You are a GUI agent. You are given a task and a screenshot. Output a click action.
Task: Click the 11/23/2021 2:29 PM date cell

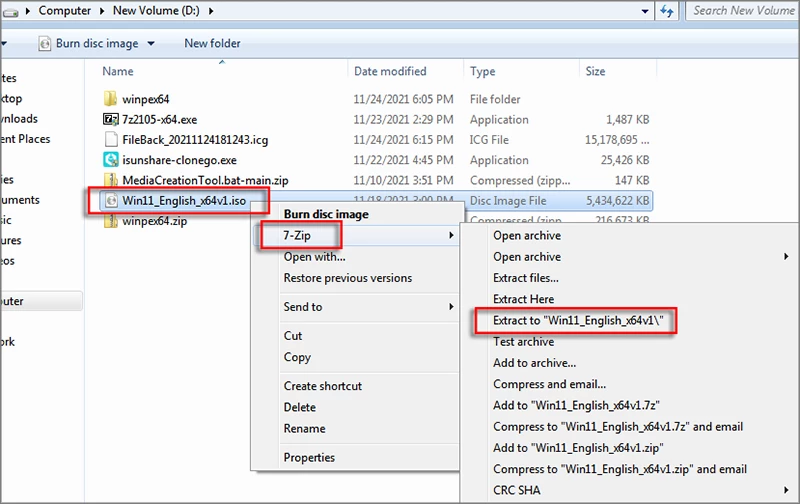(x=403, y=119)
